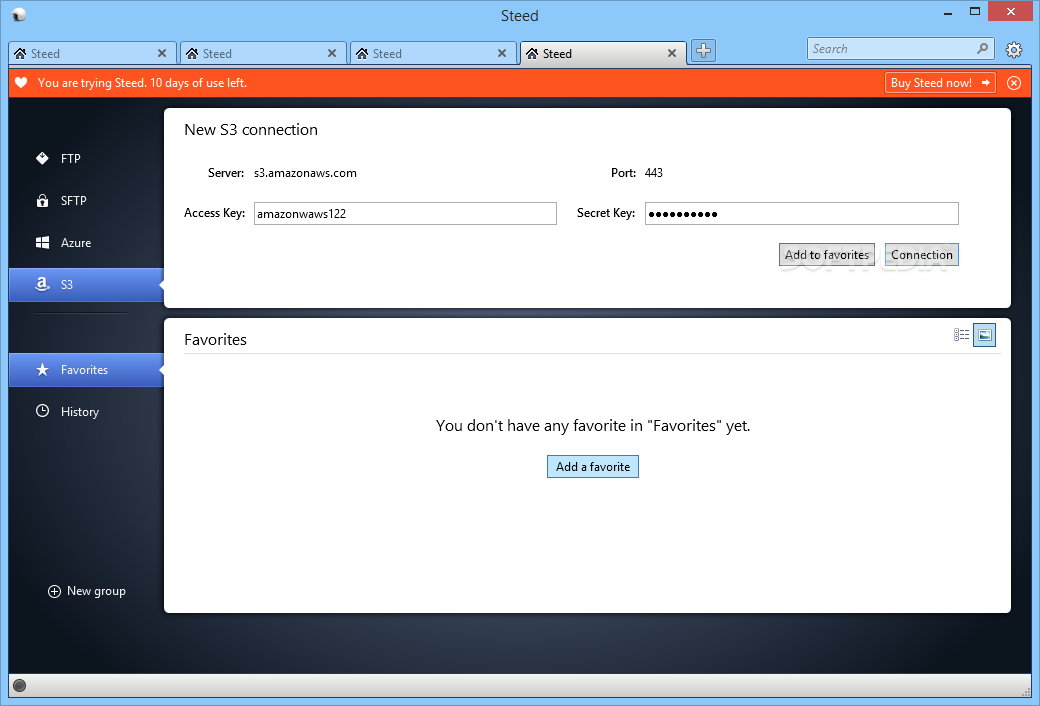Image resolution: width=1040 pixels, height=706 pixels.
Task: Switch to the first Steed tab
Action: [93, 53]
